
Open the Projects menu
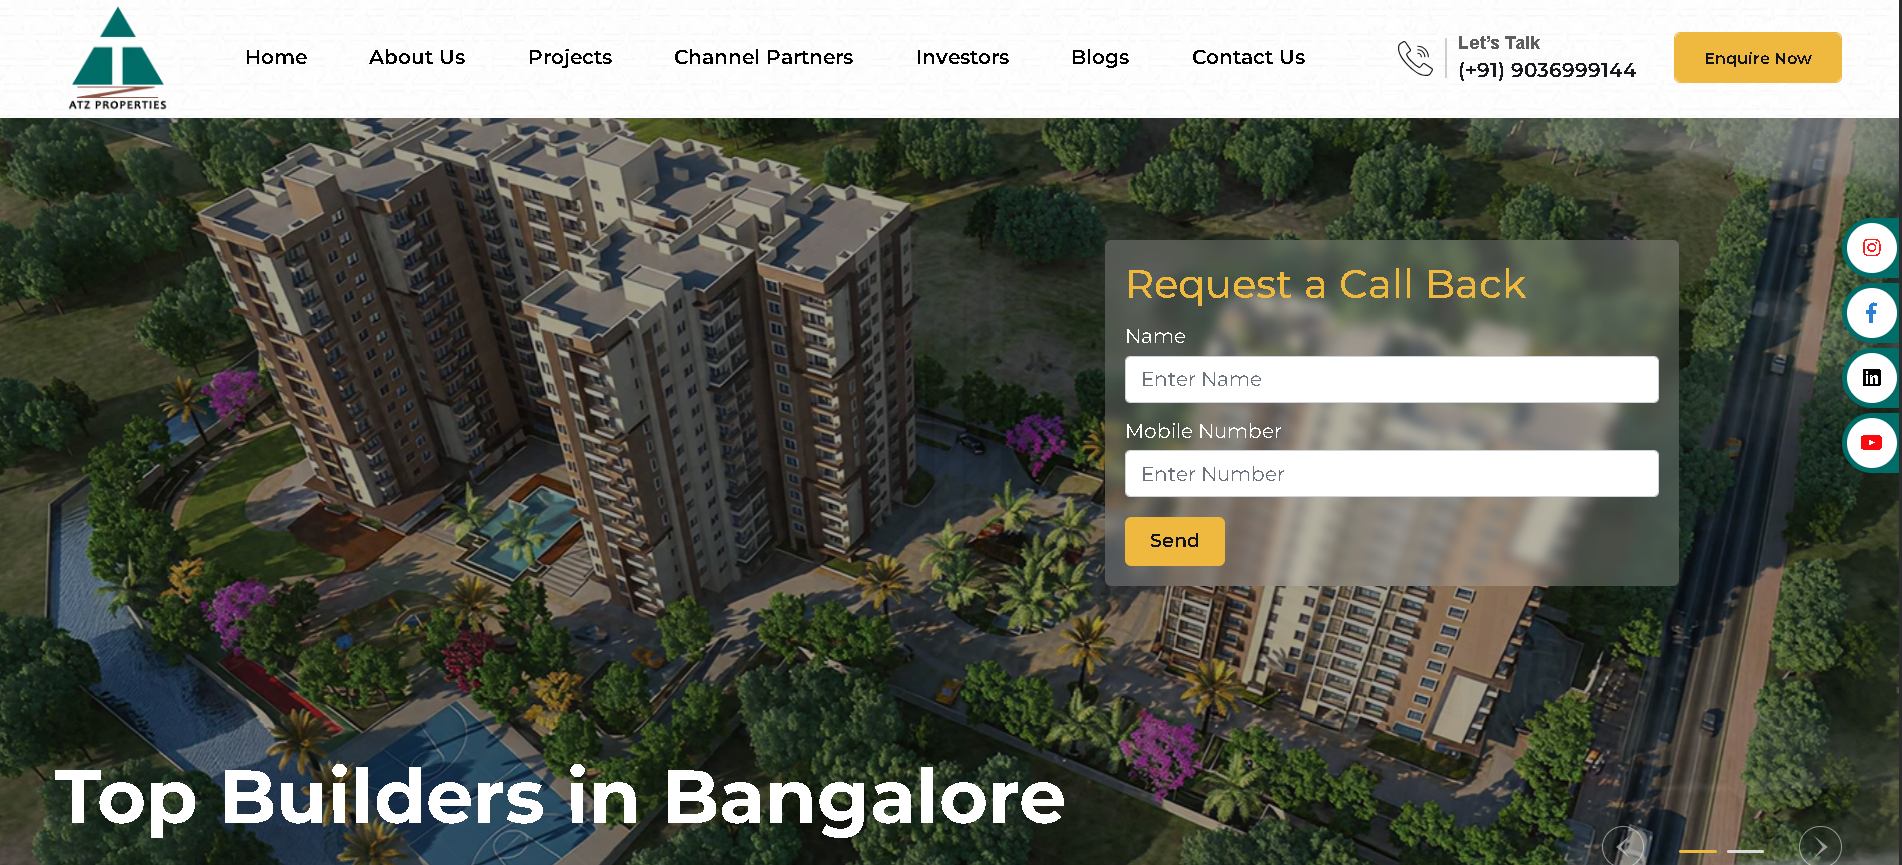pyautogui.click(x=570, y=58)
